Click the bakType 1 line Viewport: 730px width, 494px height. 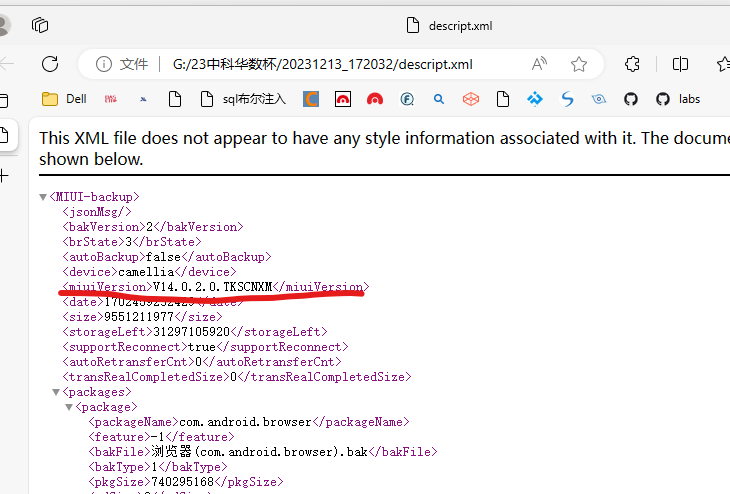tap(157, 467)
